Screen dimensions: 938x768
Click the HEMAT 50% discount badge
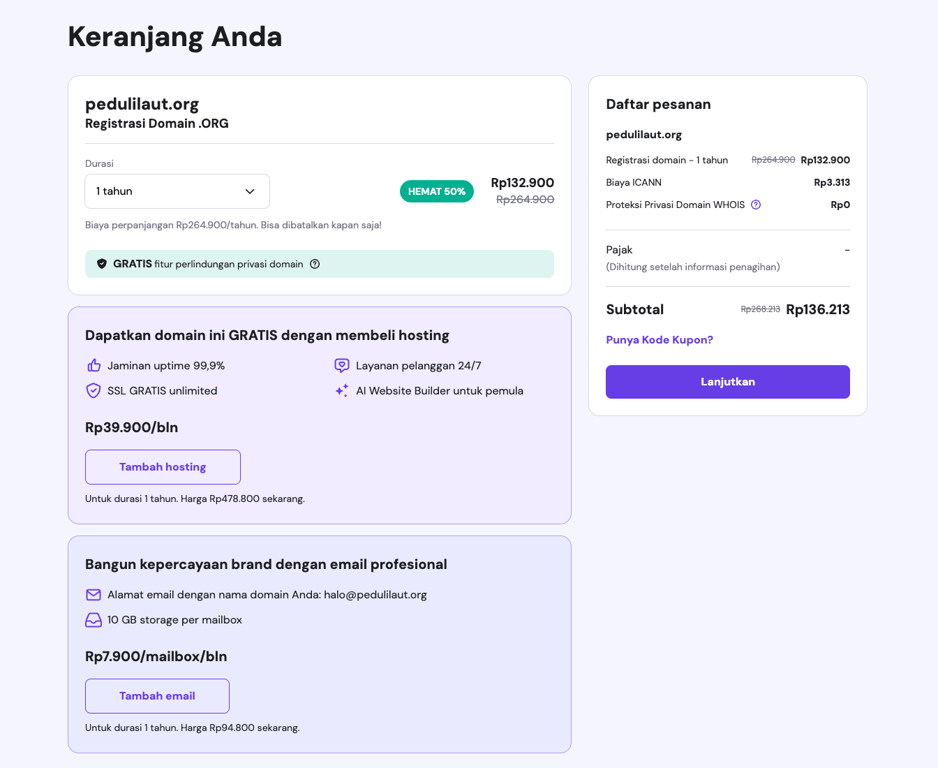coord(436,190)
